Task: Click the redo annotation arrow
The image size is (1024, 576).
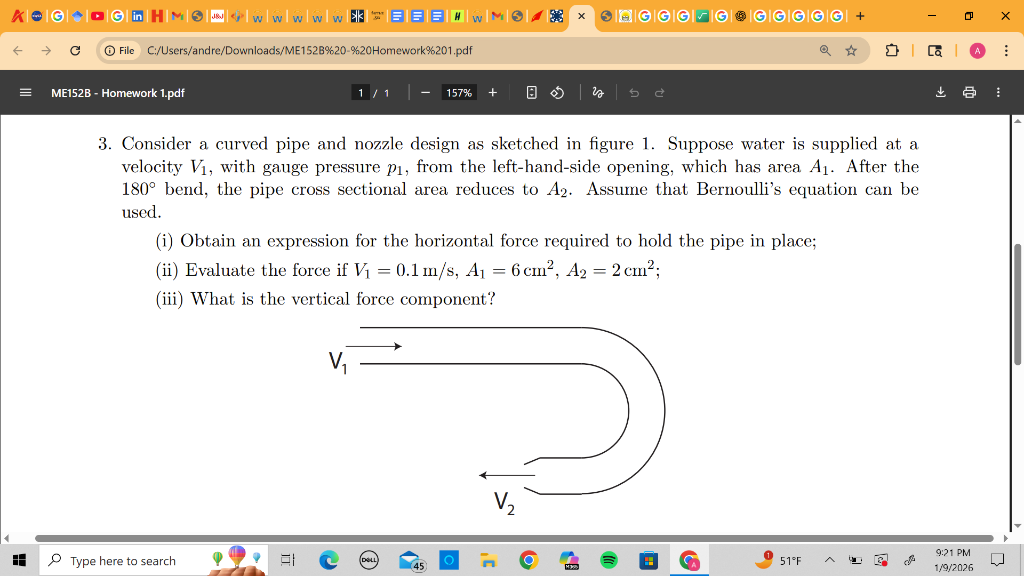Action: [x=660, y=93]
